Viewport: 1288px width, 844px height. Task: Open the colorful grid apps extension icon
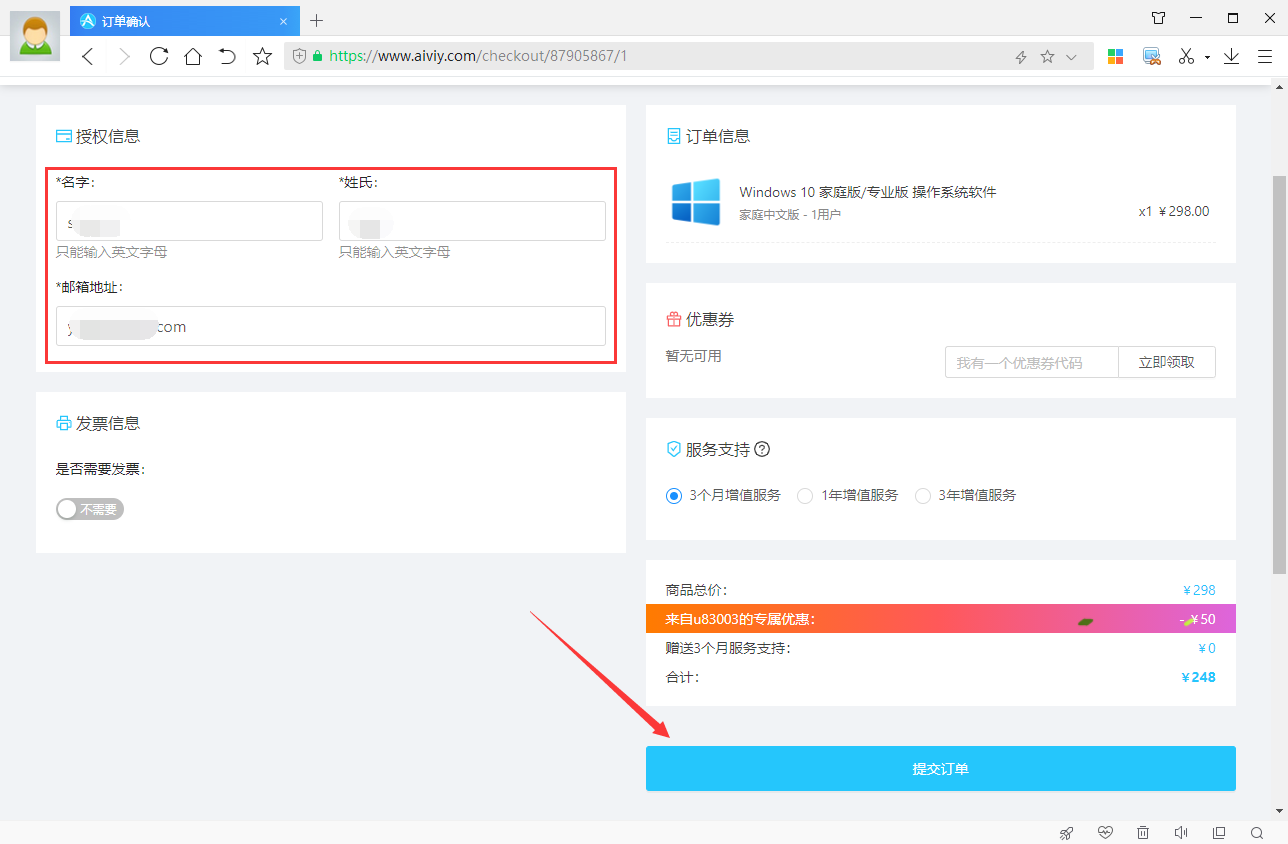point(1115,57)
